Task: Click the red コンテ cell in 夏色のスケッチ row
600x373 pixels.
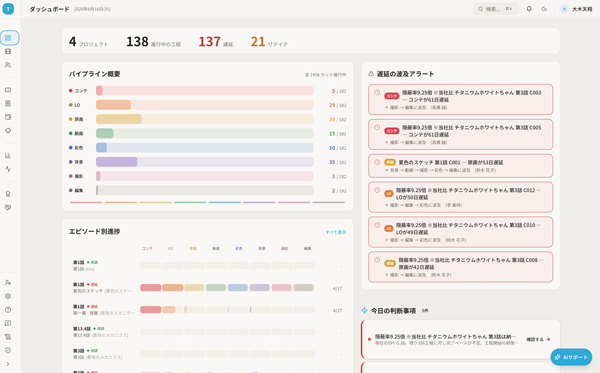Action: [150, 288]
